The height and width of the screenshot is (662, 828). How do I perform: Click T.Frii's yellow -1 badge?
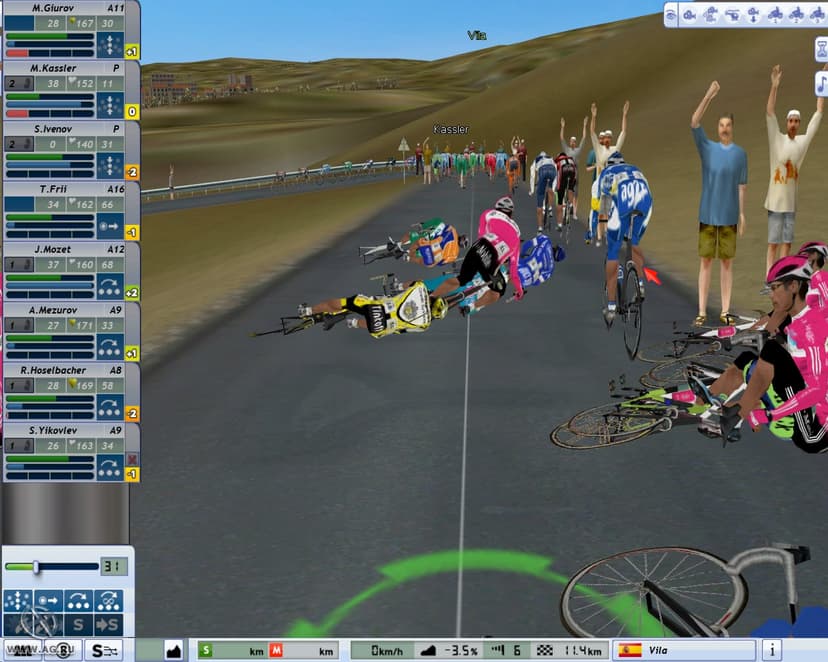[x=132, y=232]
